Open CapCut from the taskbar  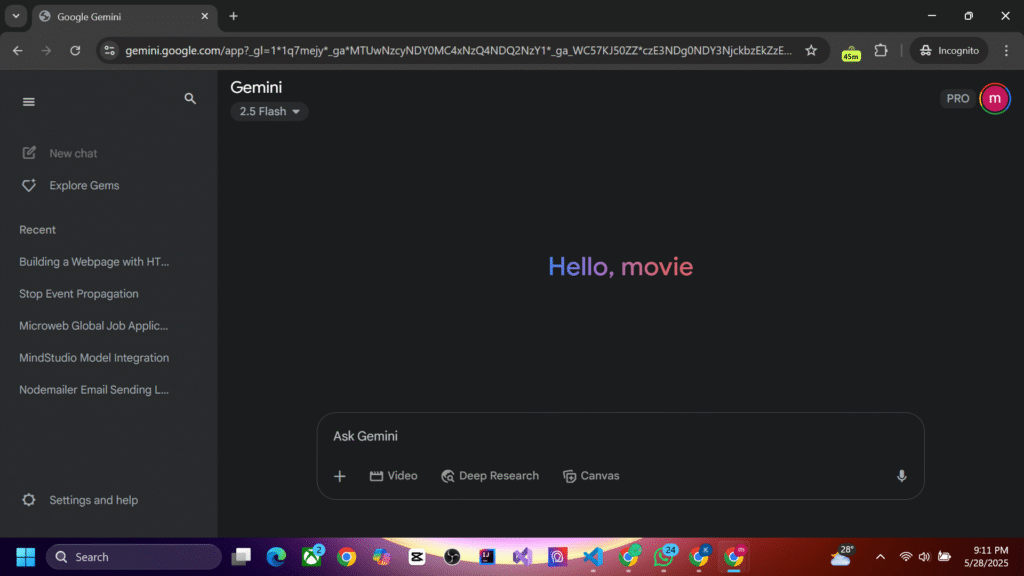[417, 557]
